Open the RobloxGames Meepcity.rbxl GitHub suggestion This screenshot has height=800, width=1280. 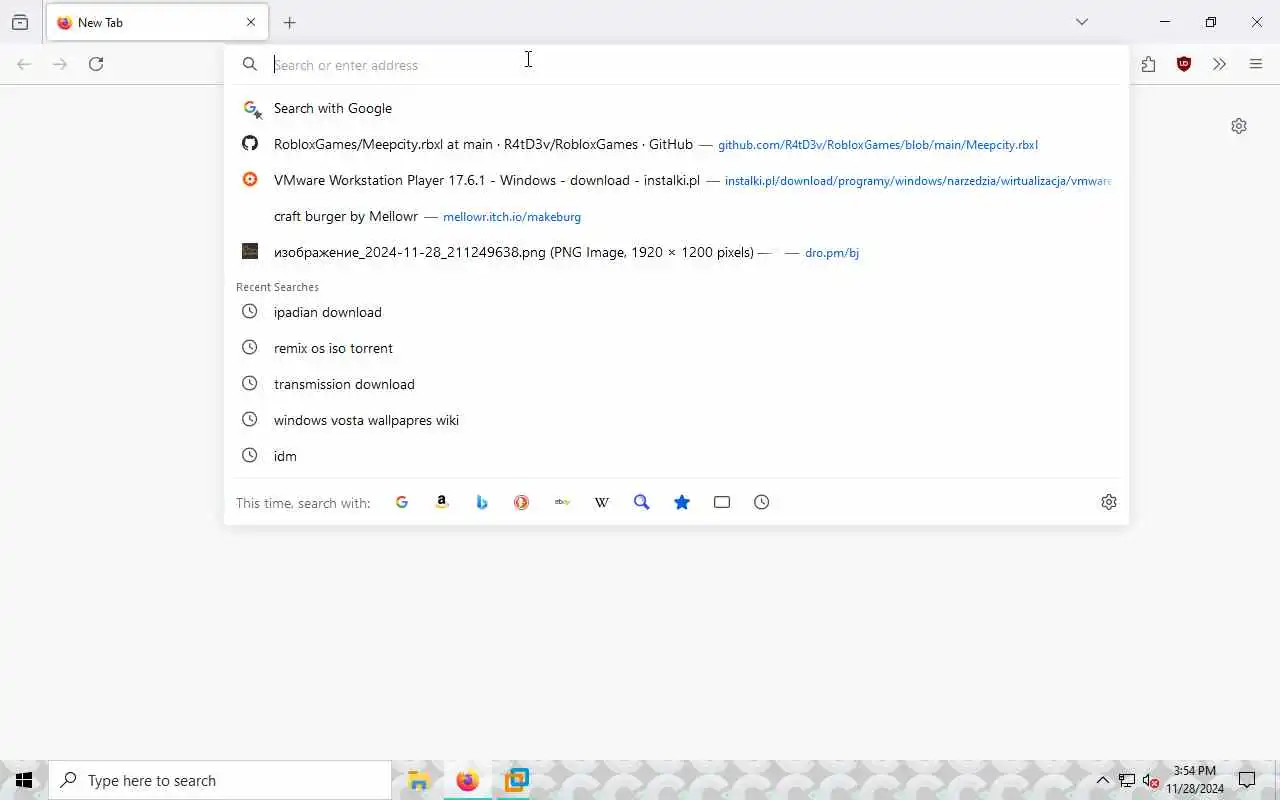(x=676, y=144)
